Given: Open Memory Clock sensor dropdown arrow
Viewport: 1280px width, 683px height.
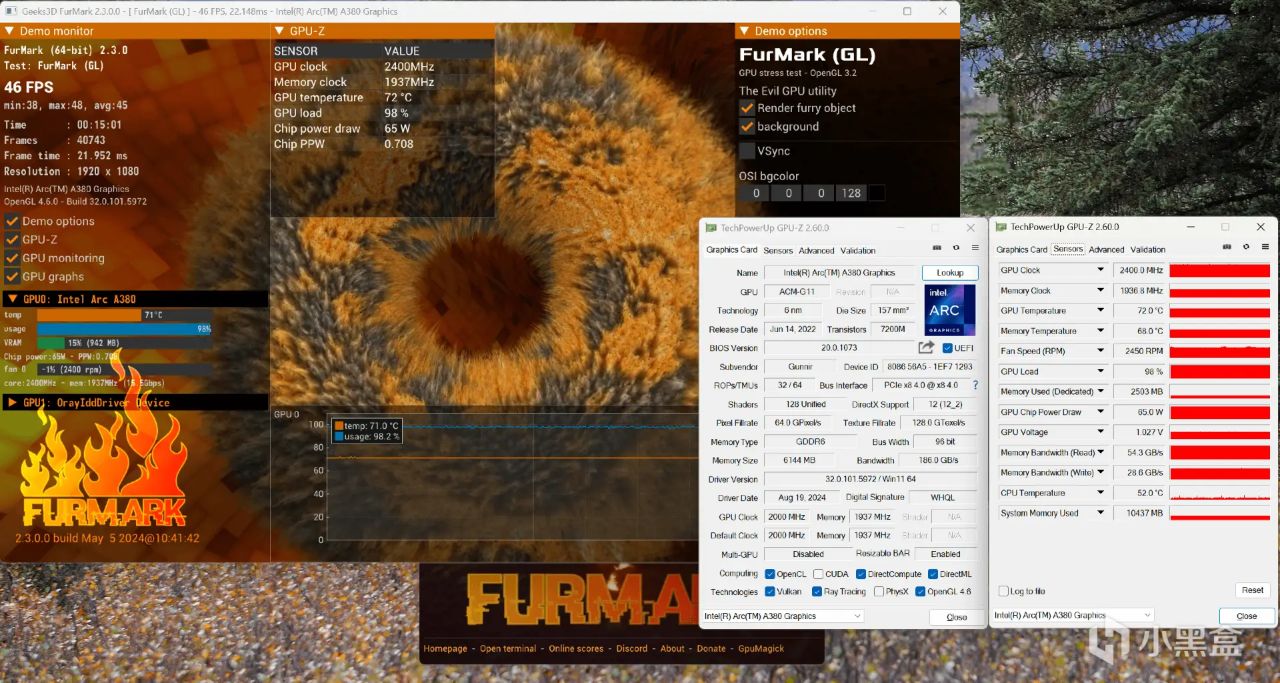Looking at the screenshot, I should [x=1100, y=291].
